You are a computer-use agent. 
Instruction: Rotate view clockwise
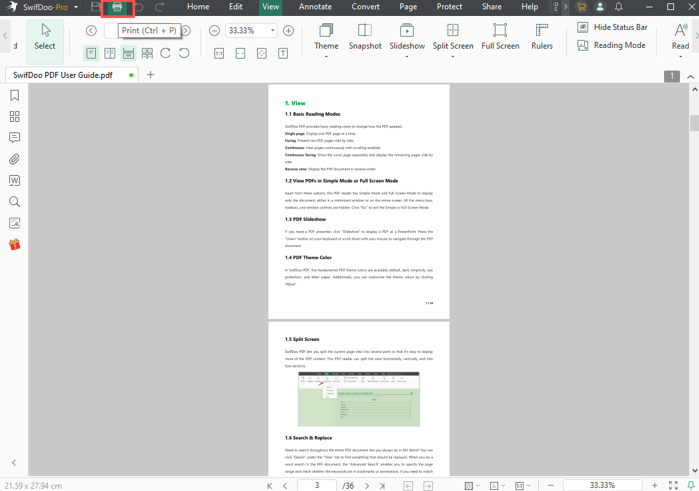pyautogui.click(x=165, y=53)
